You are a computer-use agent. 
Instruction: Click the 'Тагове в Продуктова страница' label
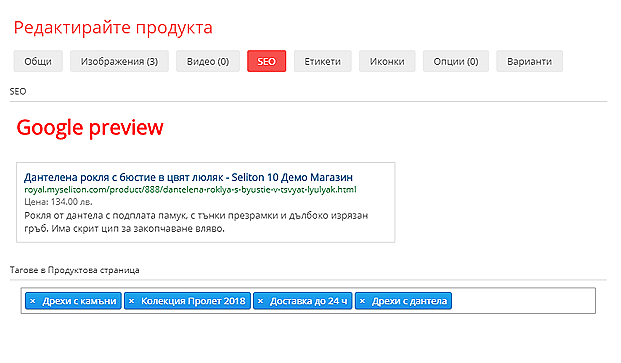pos(74,270)
